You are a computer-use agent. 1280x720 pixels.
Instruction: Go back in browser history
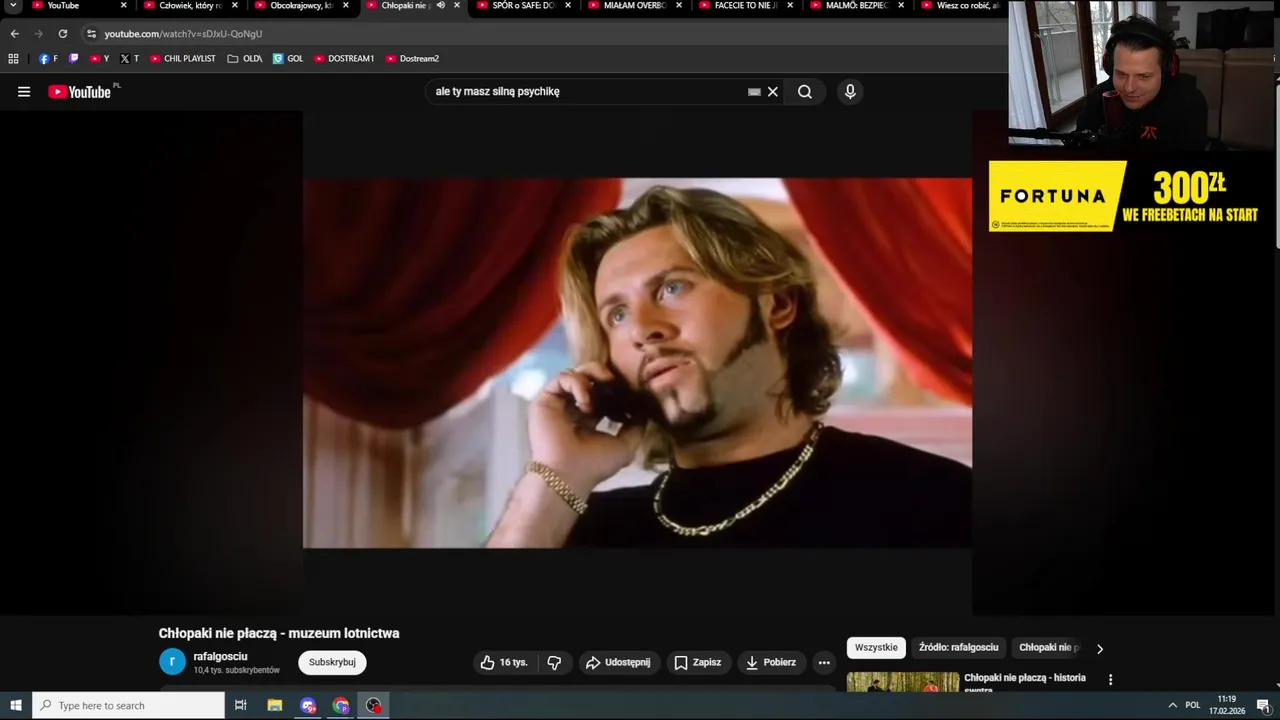14,33
